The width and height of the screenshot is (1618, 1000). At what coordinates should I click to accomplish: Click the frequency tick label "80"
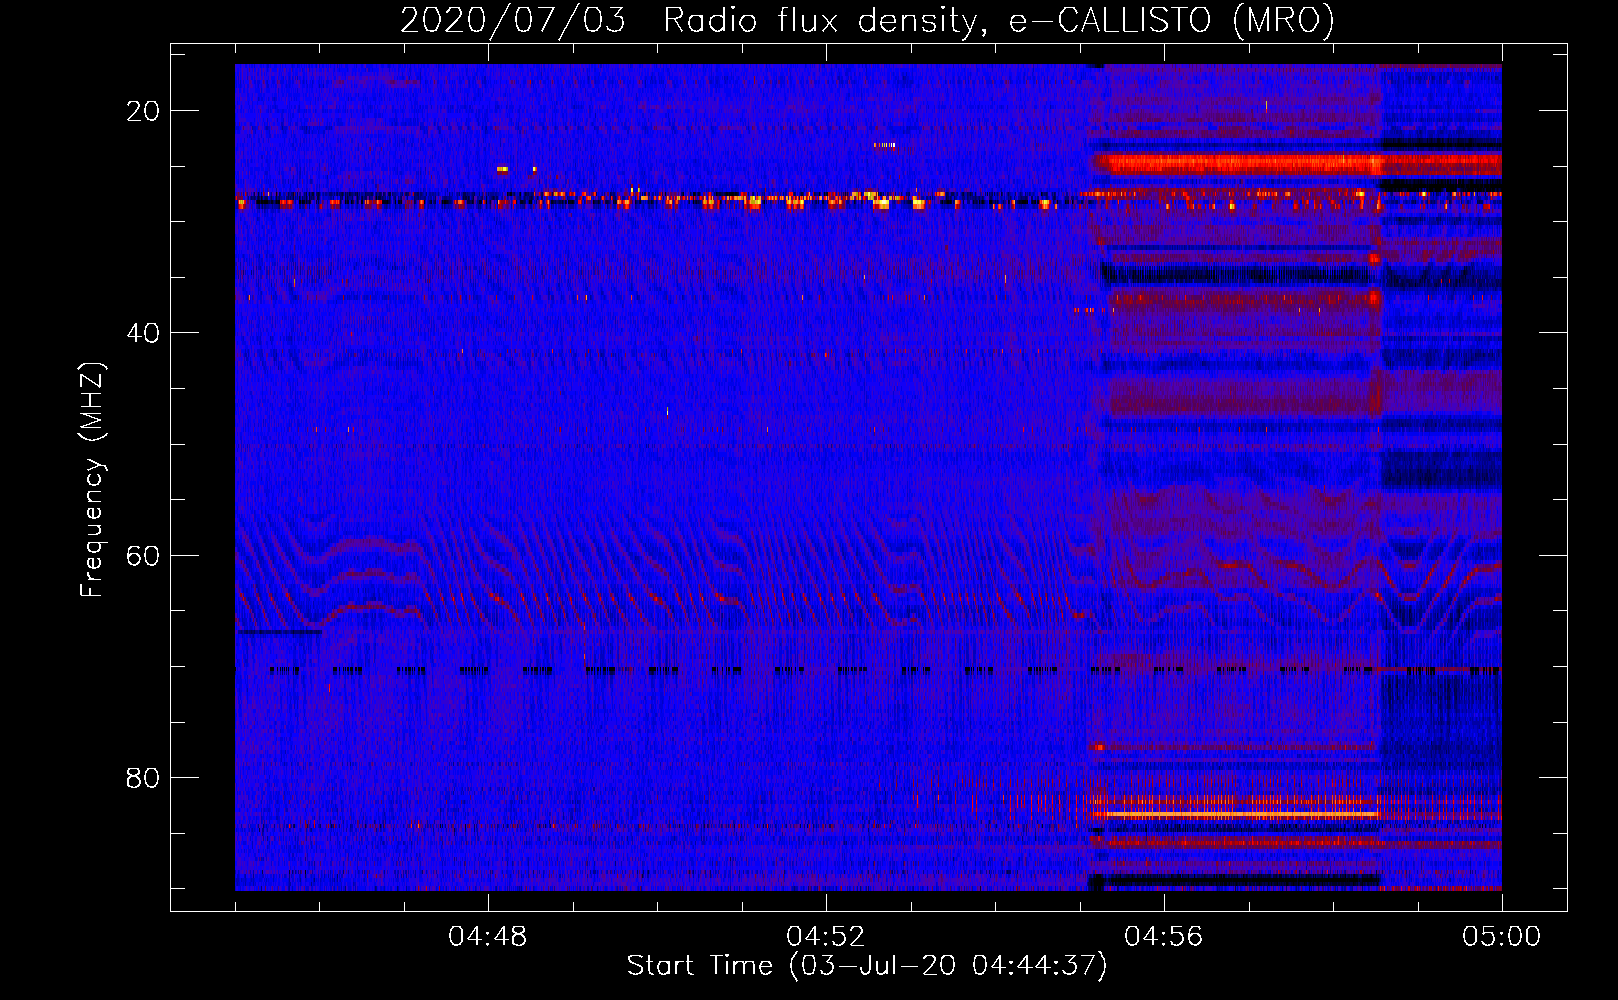143,777
